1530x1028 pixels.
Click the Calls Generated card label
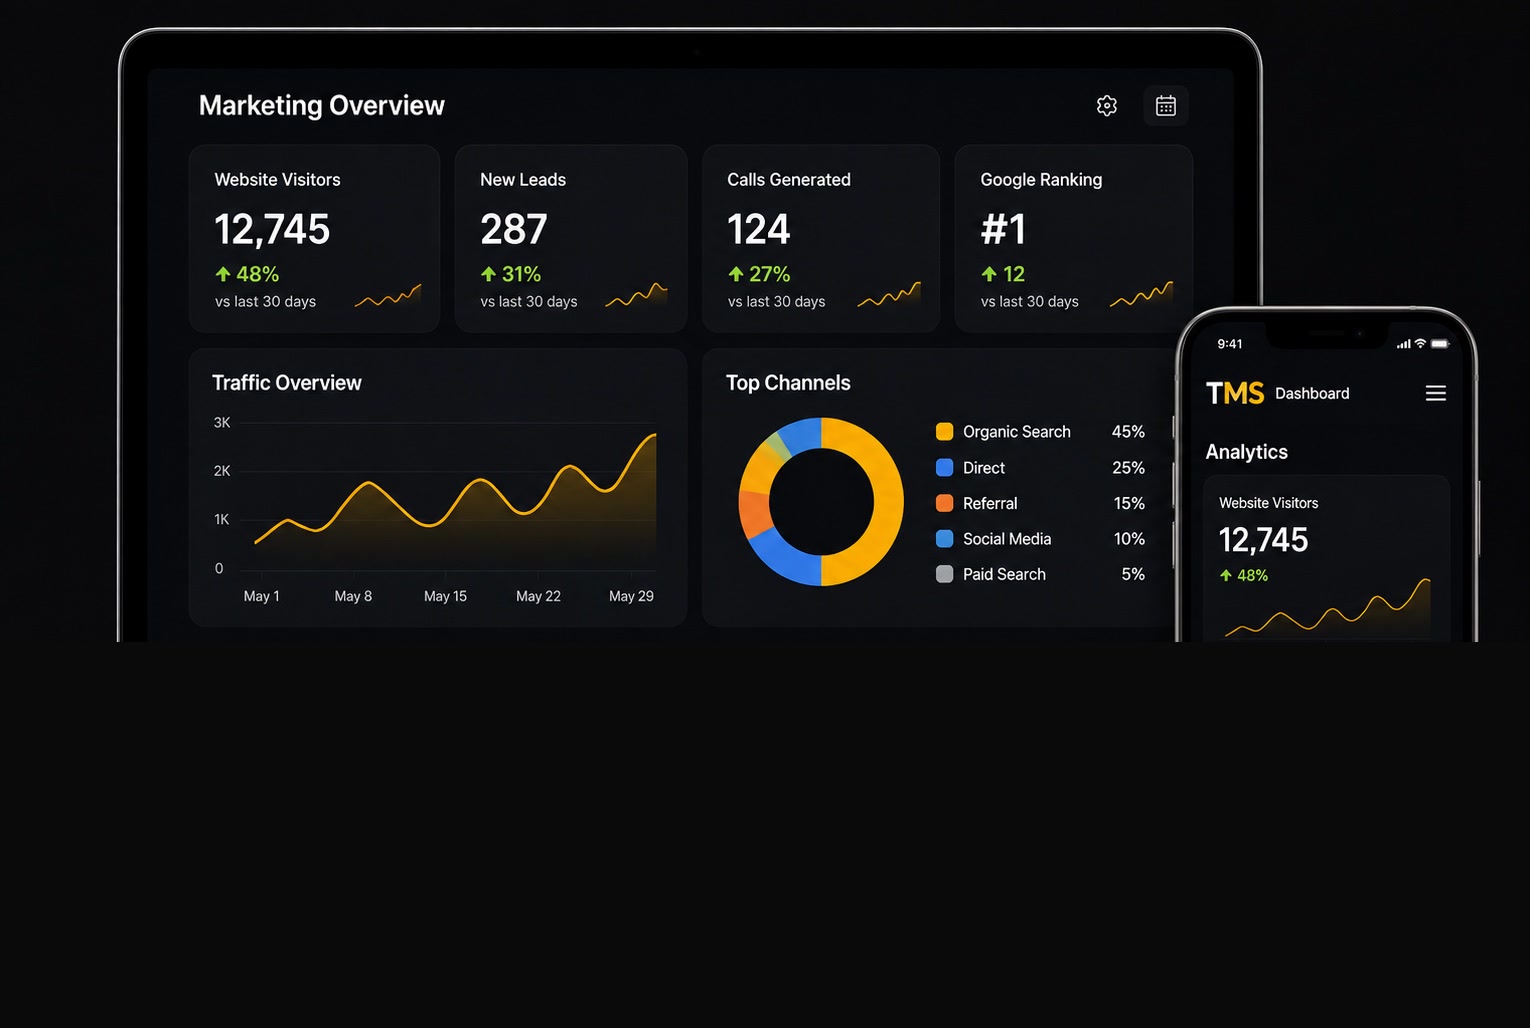click(789, 180)
